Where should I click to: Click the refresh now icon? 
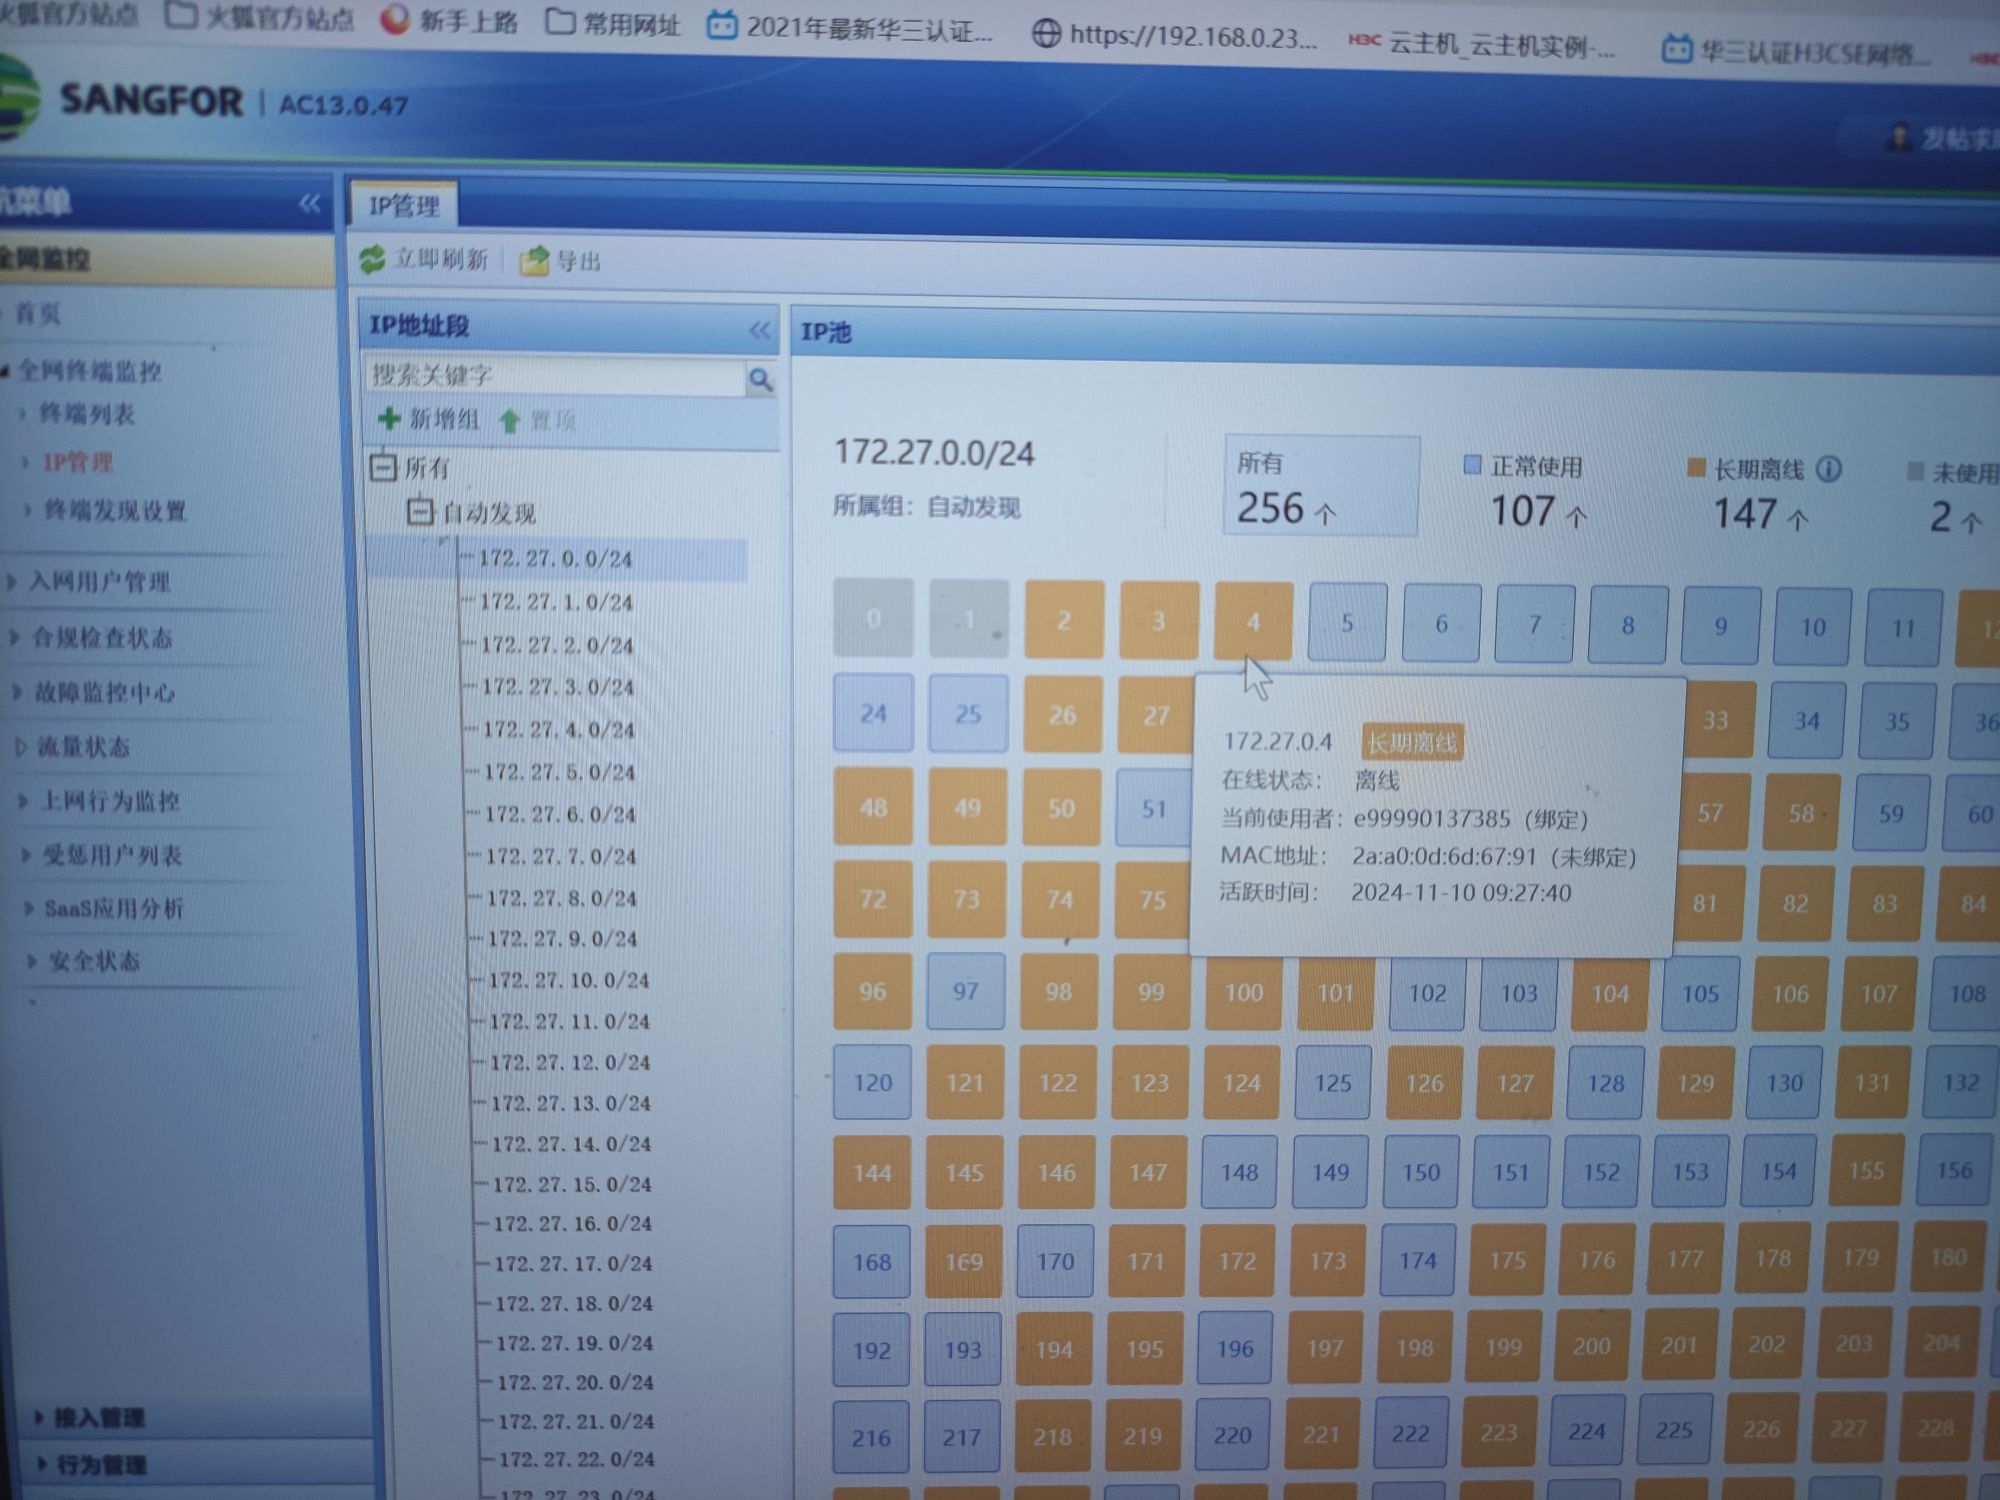(372, 259)
